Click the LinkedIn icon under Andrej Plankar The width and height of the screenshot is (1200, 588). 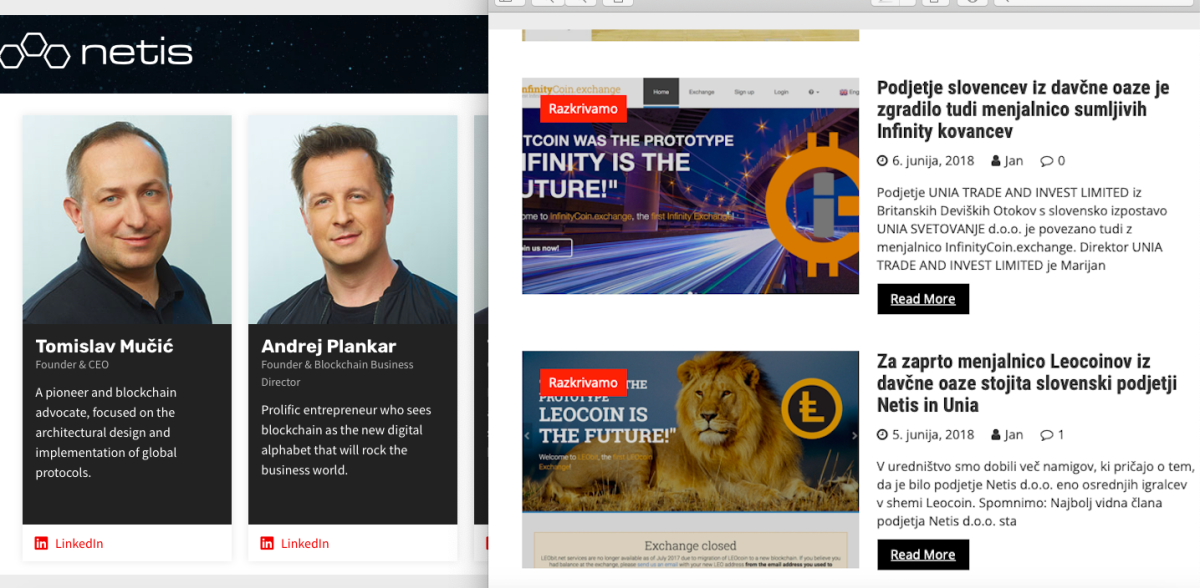pyautogui.click(x=267, y=543)
